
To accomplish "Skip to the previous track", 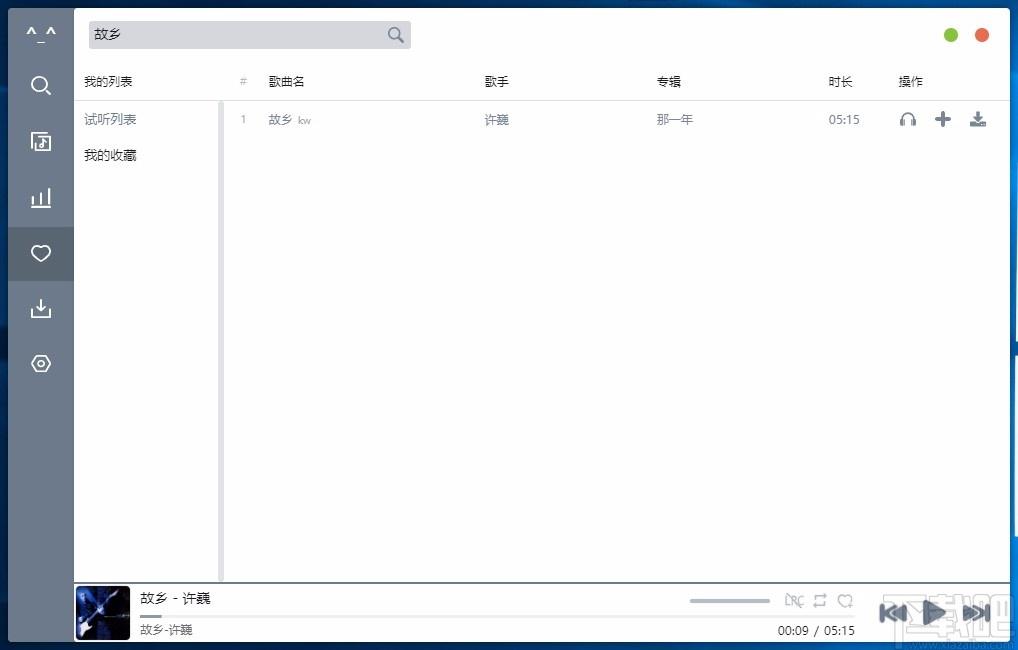I will pyautogui.click(x=893, y=612).
